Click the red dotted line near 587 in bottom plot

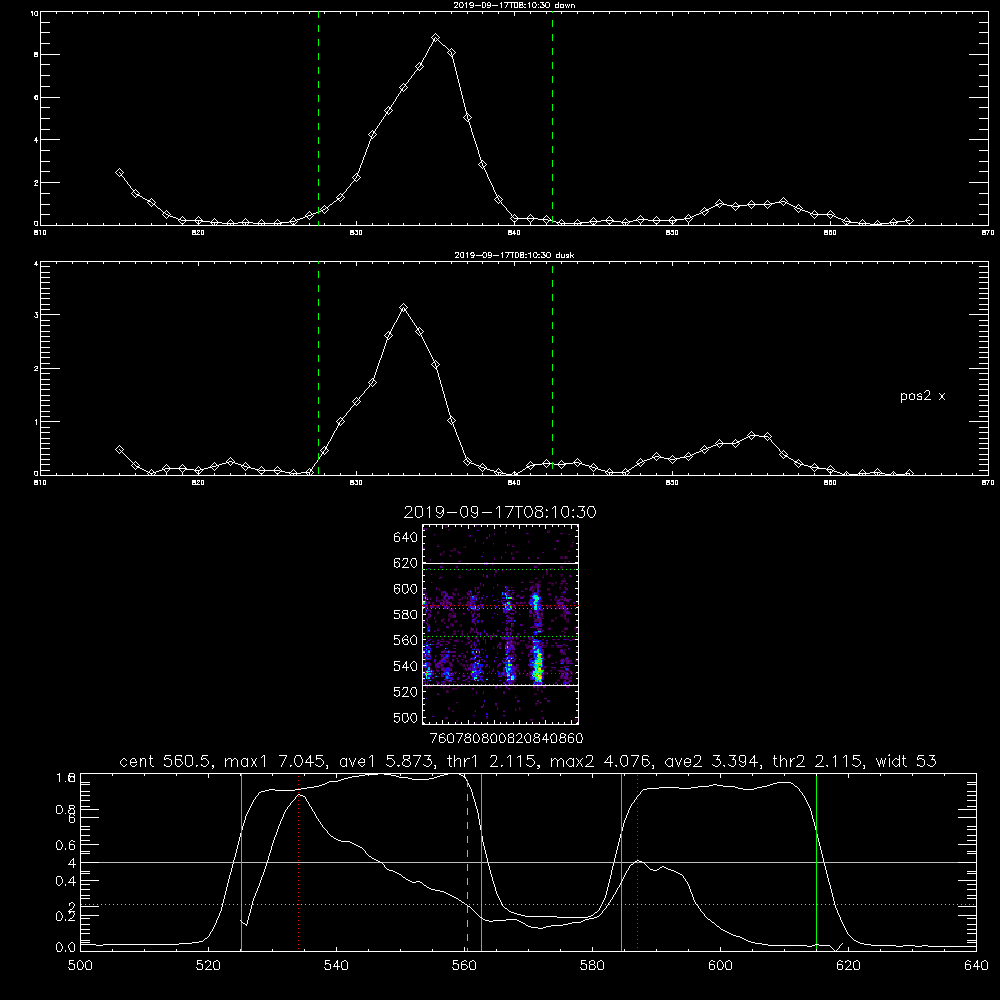coord(637,862)
